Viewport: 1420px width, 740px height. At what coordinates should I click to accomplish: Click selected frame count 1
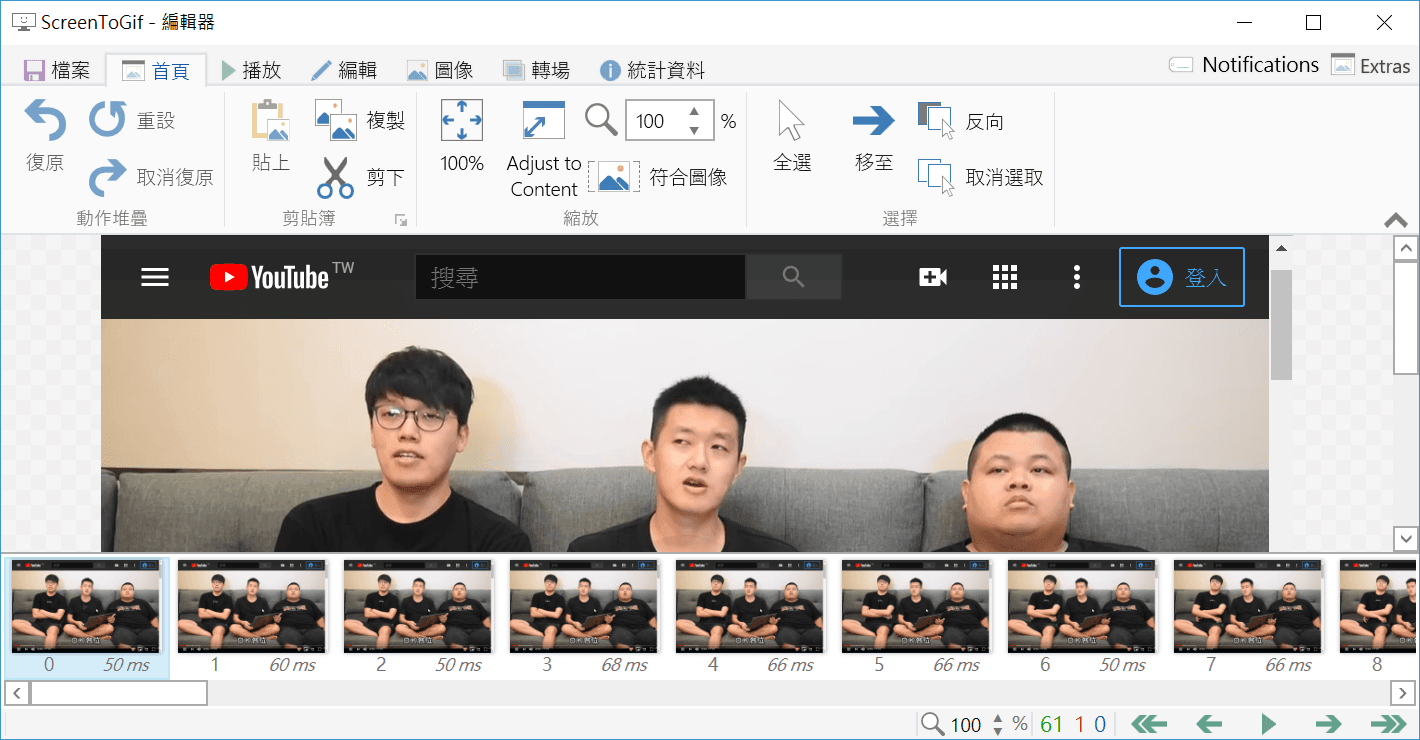(1080, 725)
